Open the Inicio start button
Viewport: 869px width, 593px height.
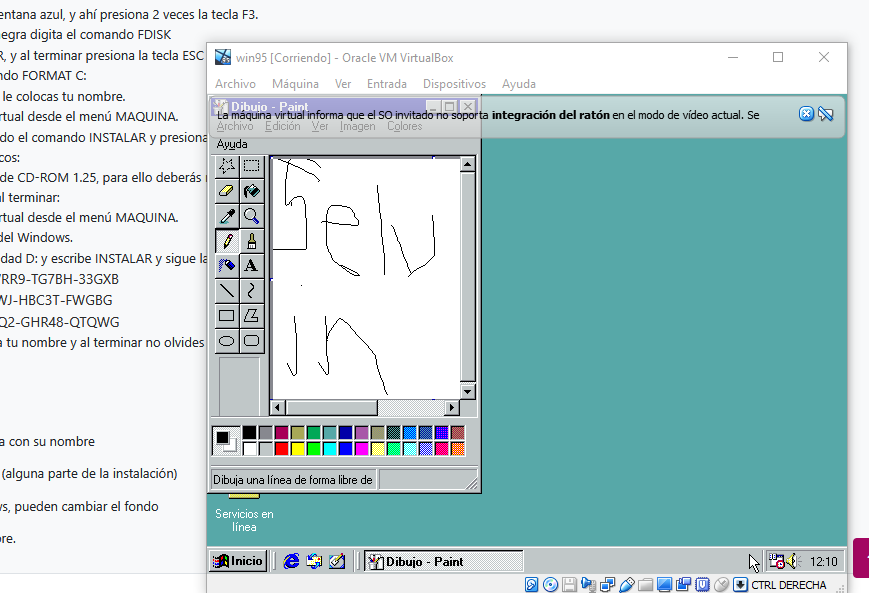coord(238,561)
